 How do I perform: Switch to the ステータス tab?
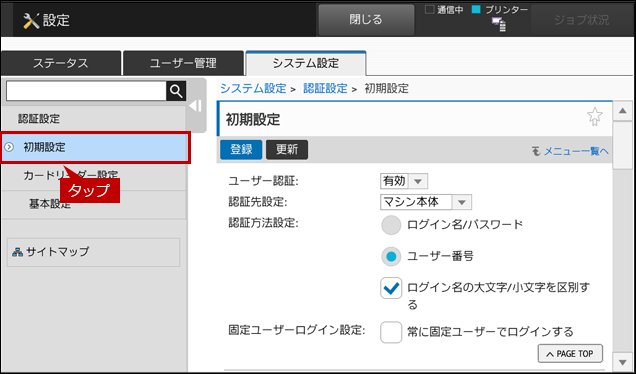click(x=61, y=63)
